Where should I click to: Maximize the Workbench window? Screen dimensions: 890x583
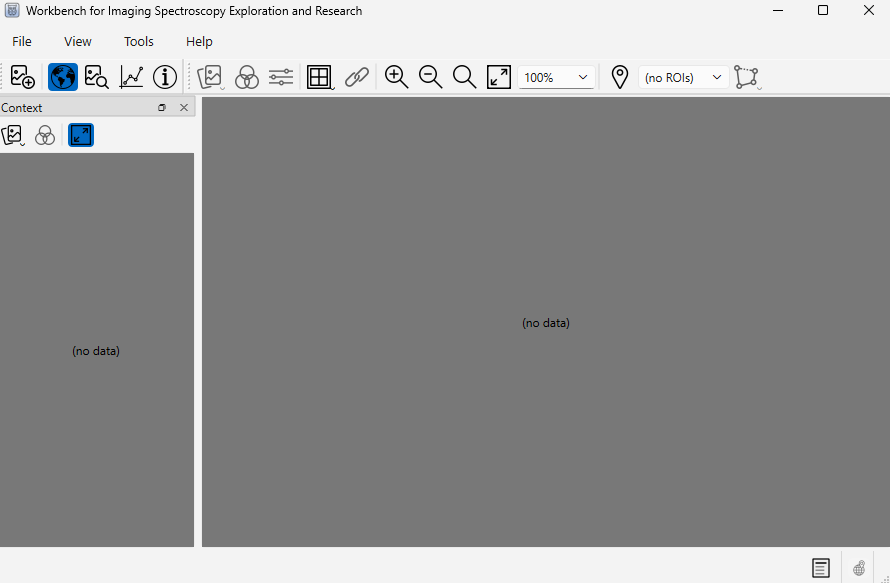[x=823, y=10]
